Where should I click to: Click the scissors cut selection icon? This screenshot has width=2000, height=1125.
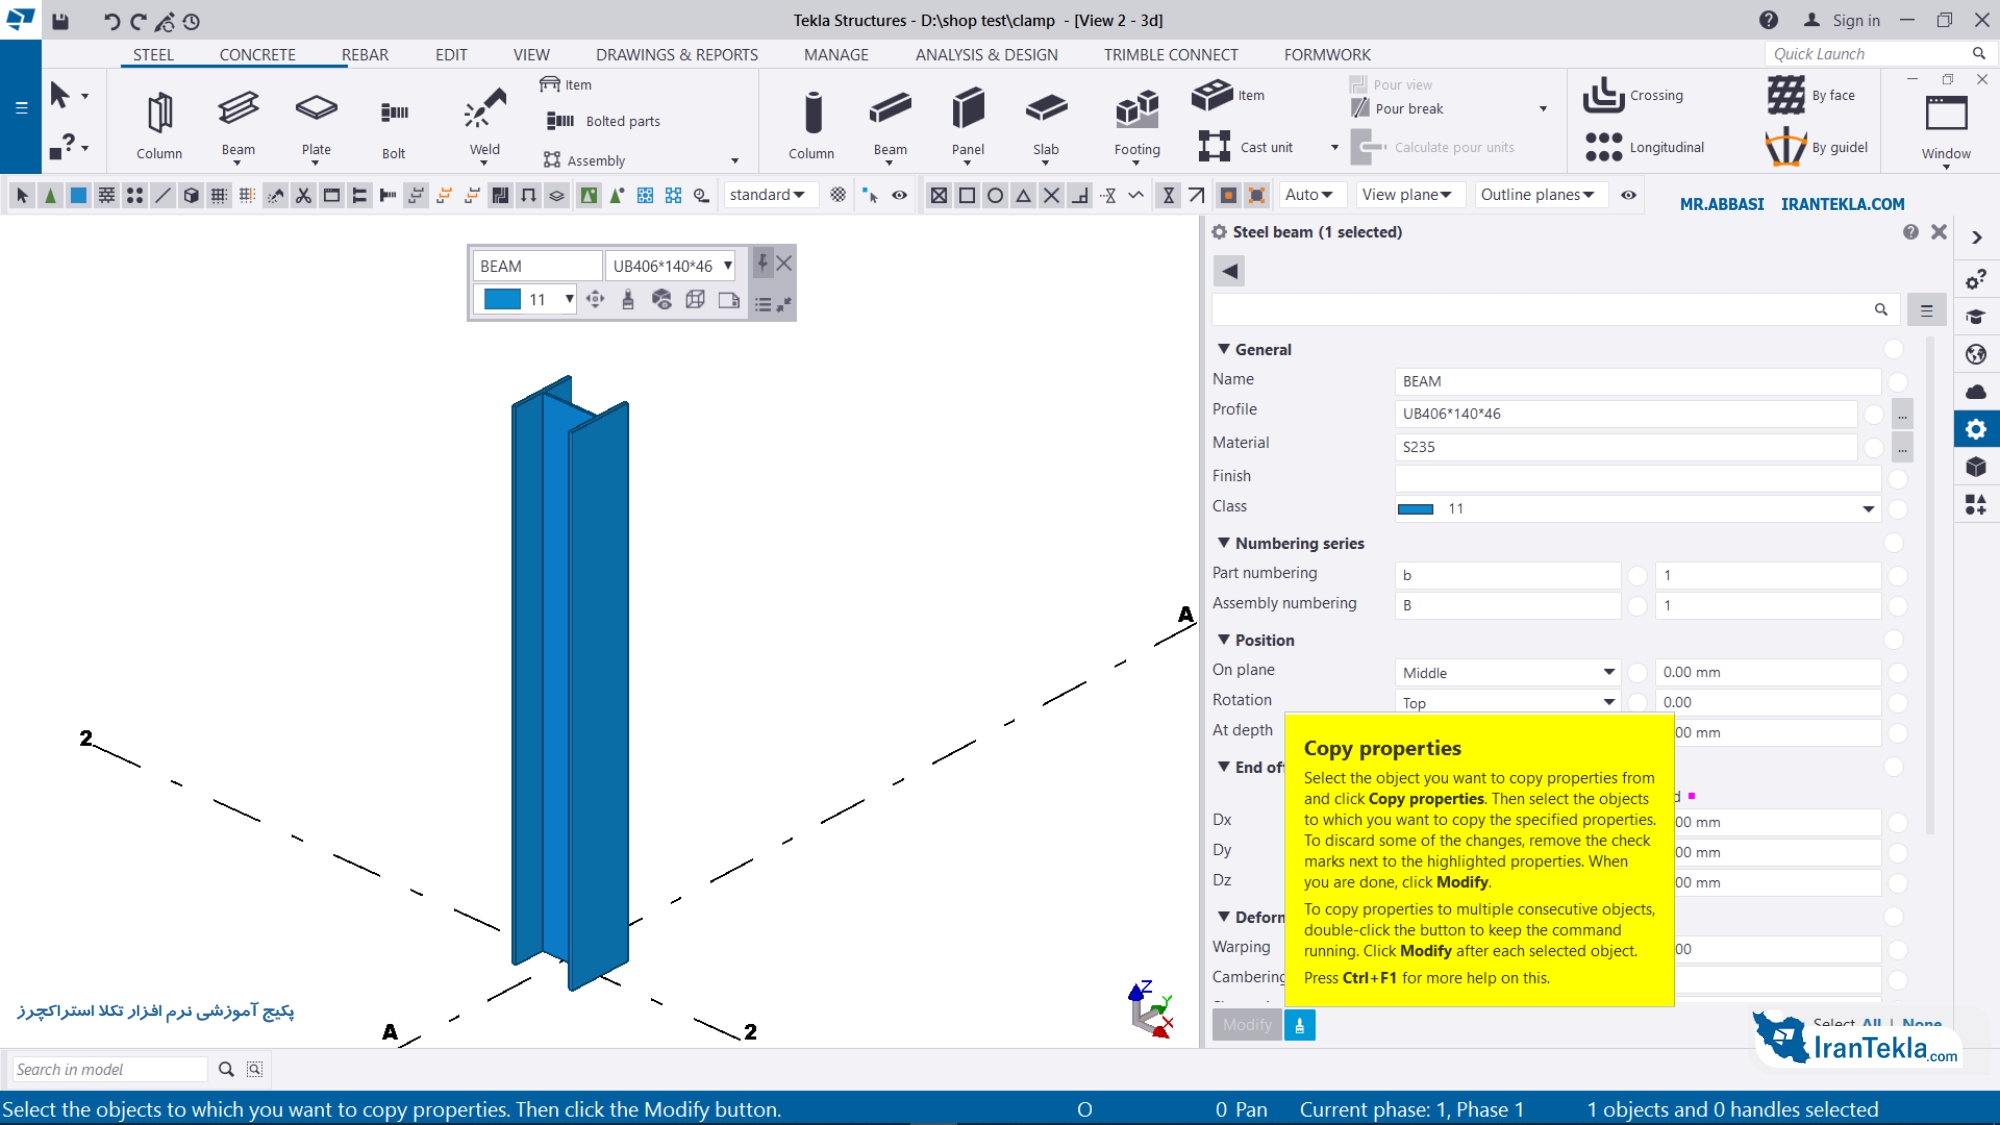coord(303,196)
